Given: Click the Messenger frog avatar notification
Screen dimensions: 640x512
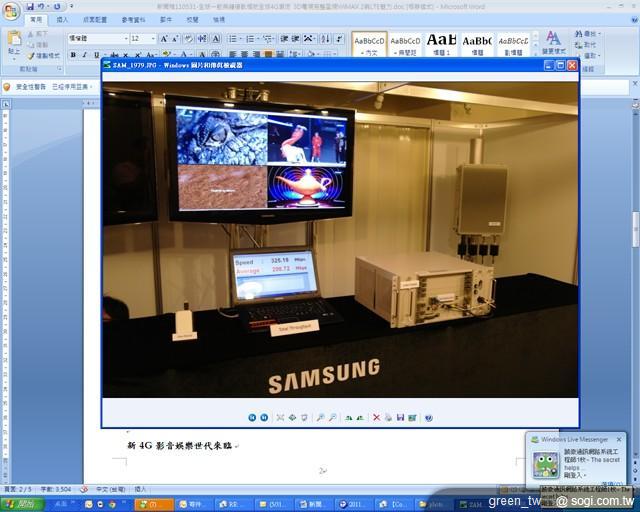Looking at the screenshot, I should point(545,465).
